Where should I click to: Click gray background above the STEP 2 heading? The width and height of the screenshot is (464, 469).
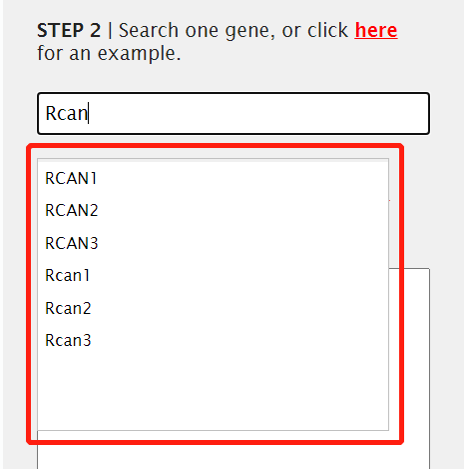(233, 9)
